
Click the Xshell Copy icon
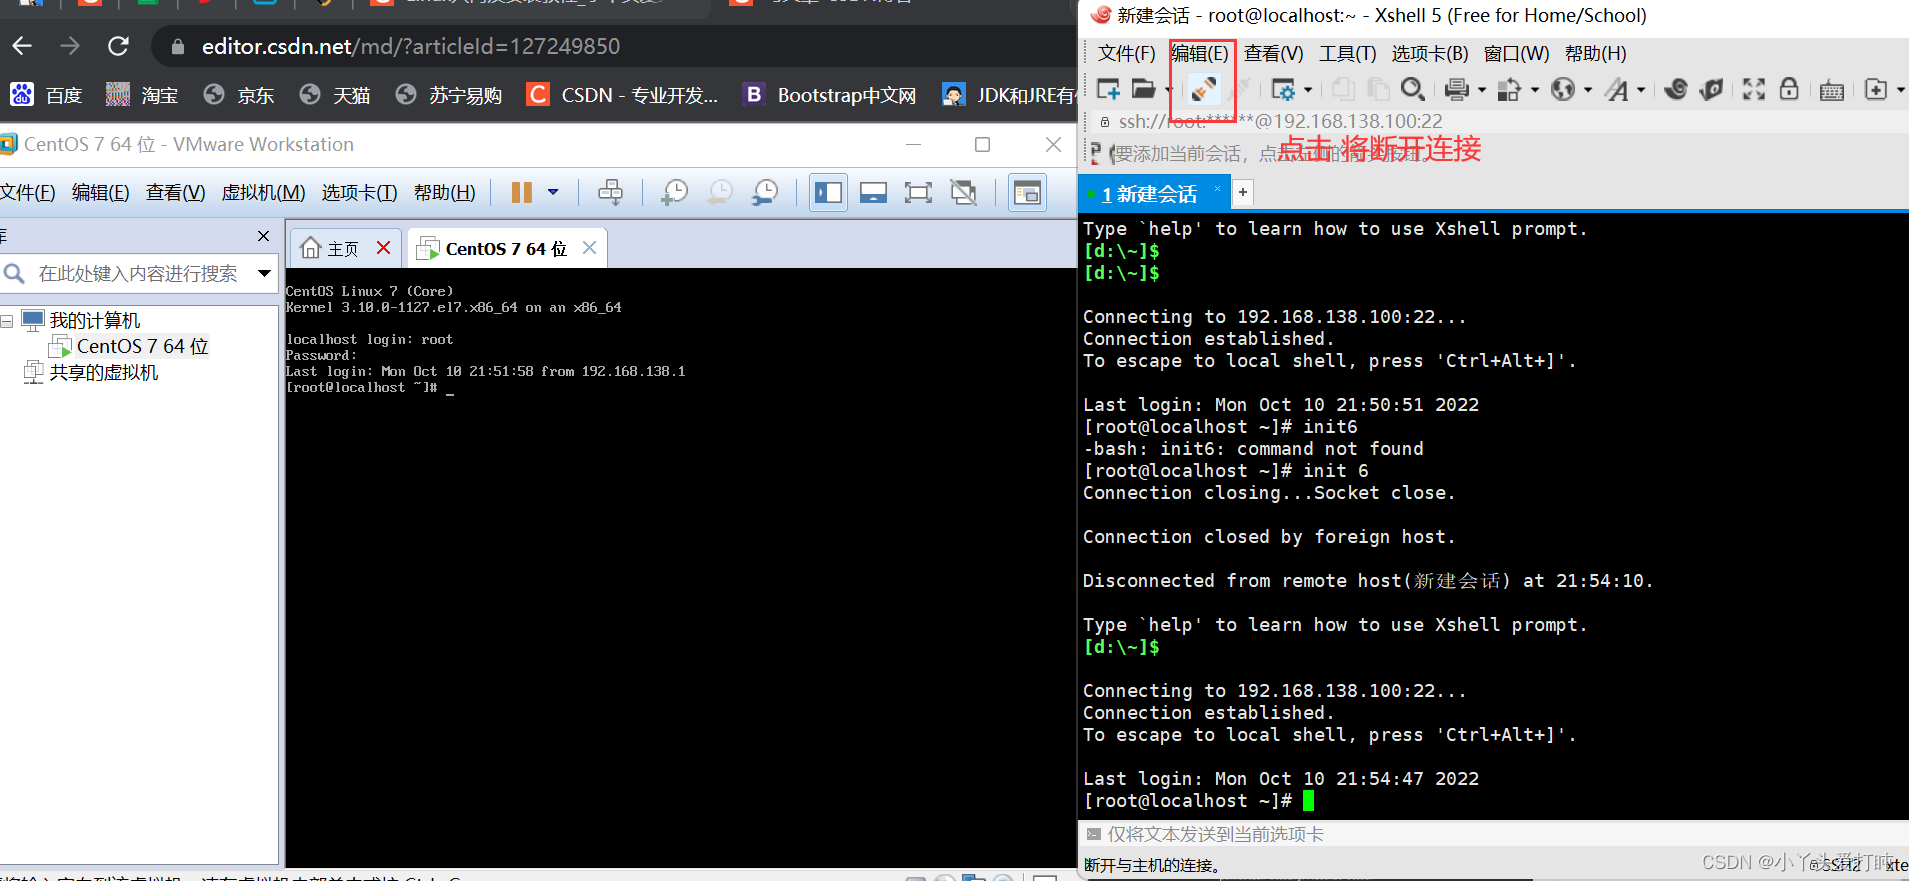click(1343, 89)
